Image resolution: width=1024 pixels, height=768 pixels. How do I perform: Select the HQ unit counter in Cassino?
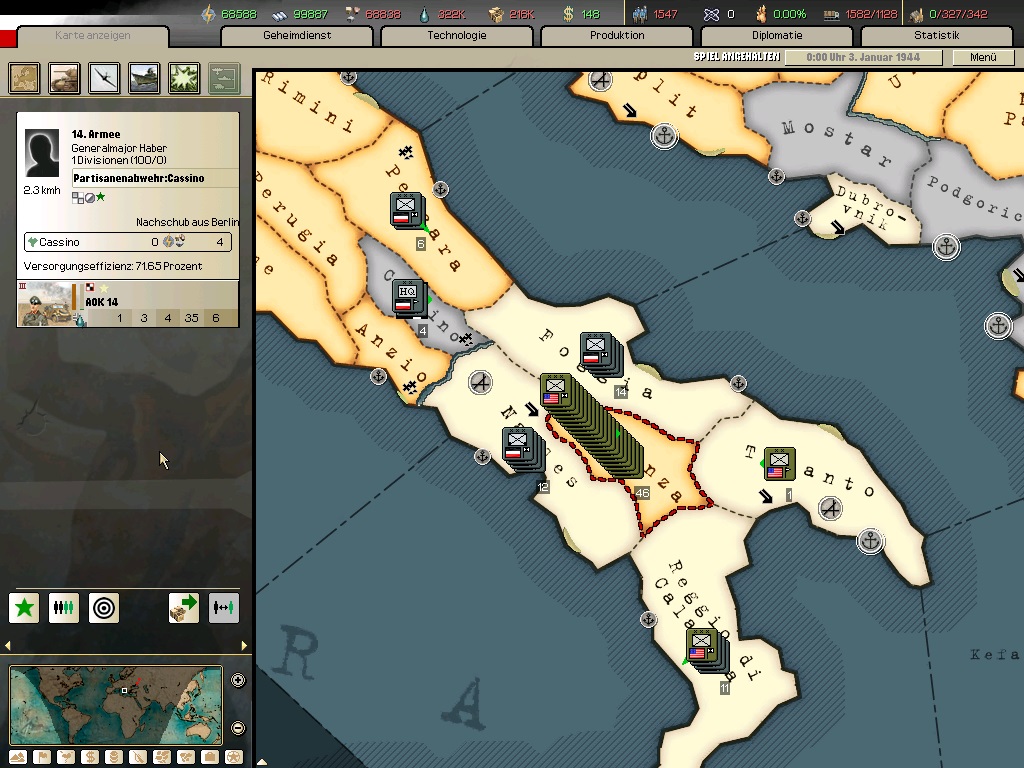point(408,297)
